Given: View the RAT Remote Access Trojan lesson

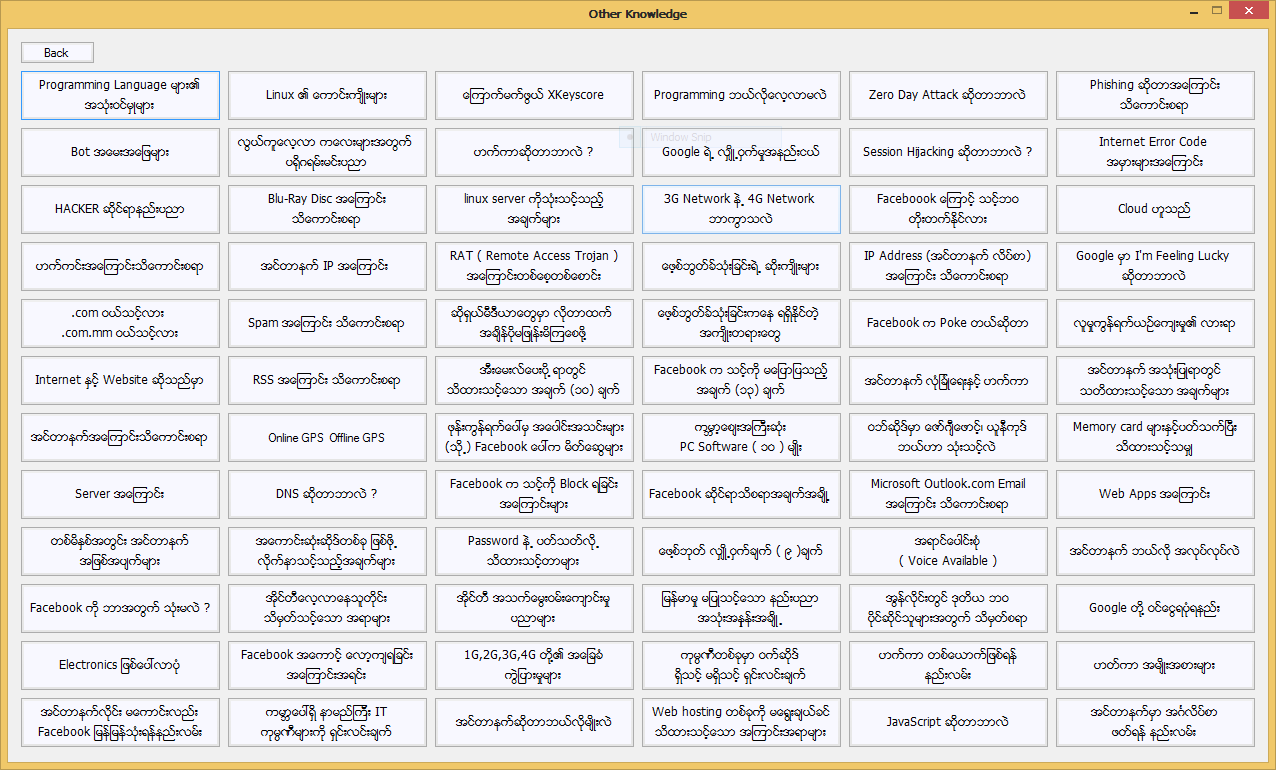Looking at the screenshot, I should point(534,266).
